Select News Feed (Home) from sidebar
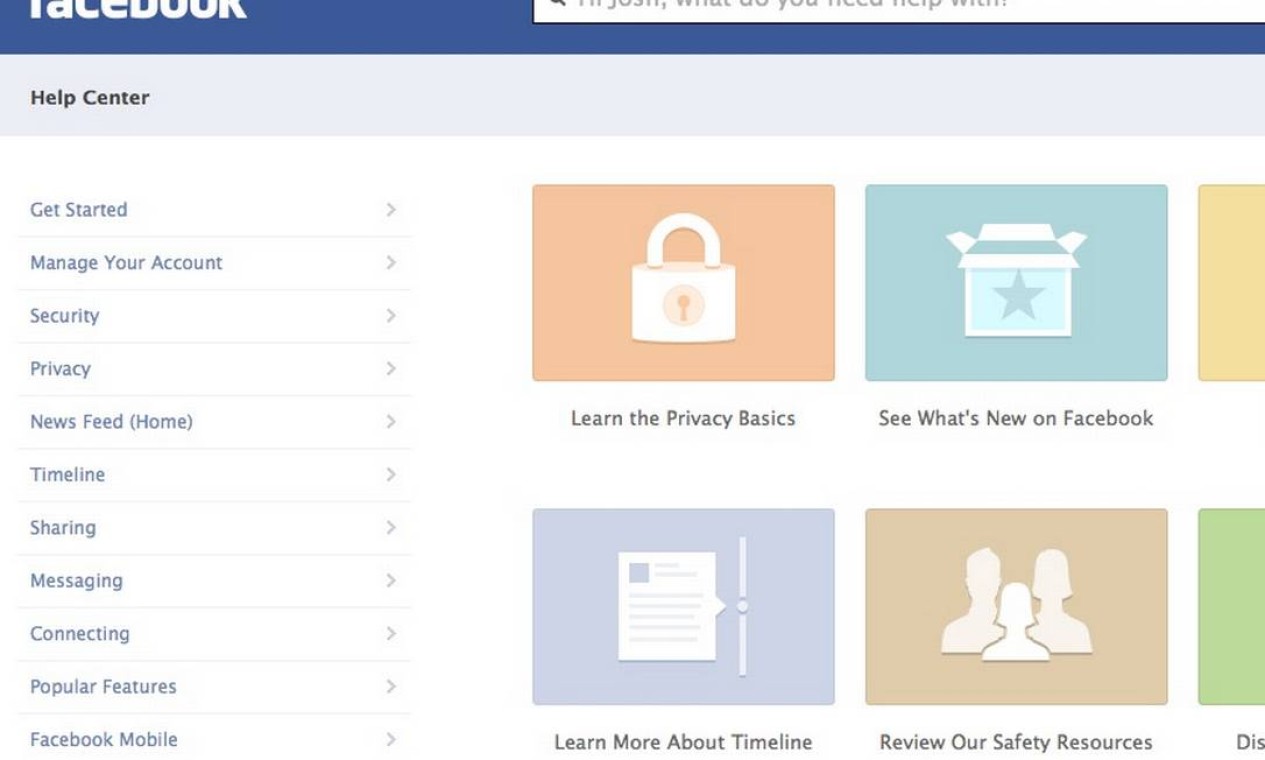Screen dimensions: 1265x760 tap(111, 422)
